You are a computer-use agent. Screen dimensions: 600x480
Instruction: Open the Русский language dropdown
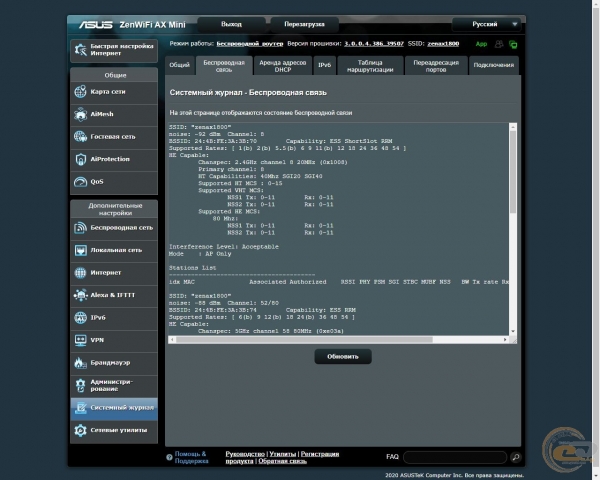[x=486, y=24]
